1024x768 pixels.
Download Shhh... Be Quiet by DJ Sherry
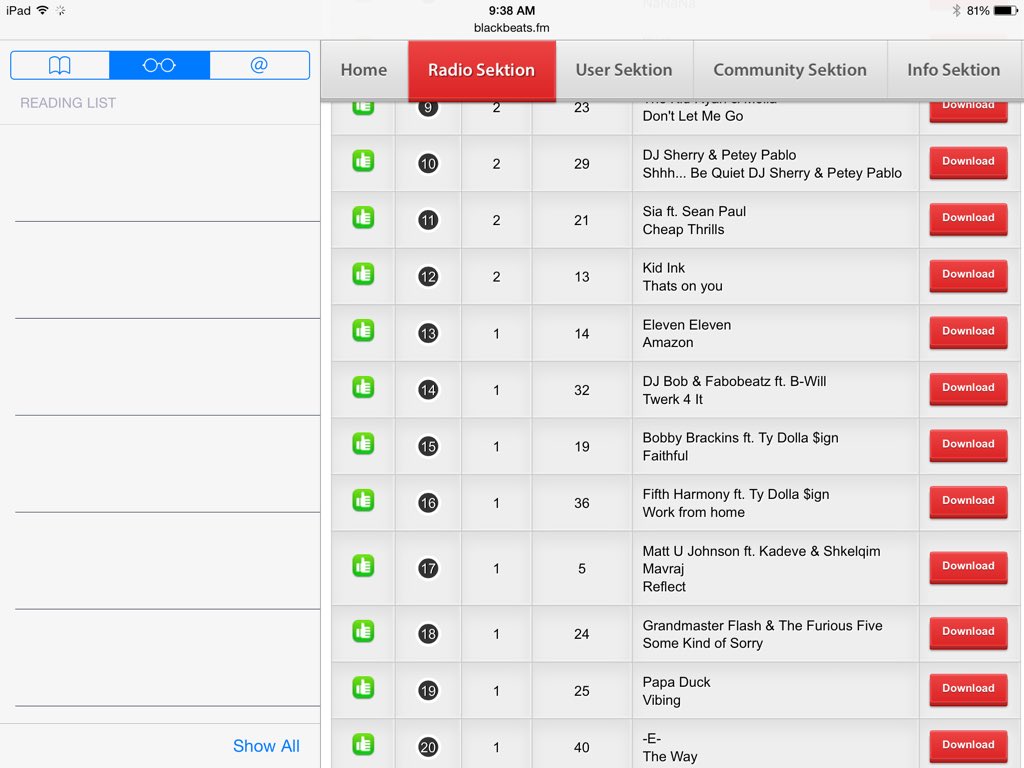point(968,161)
